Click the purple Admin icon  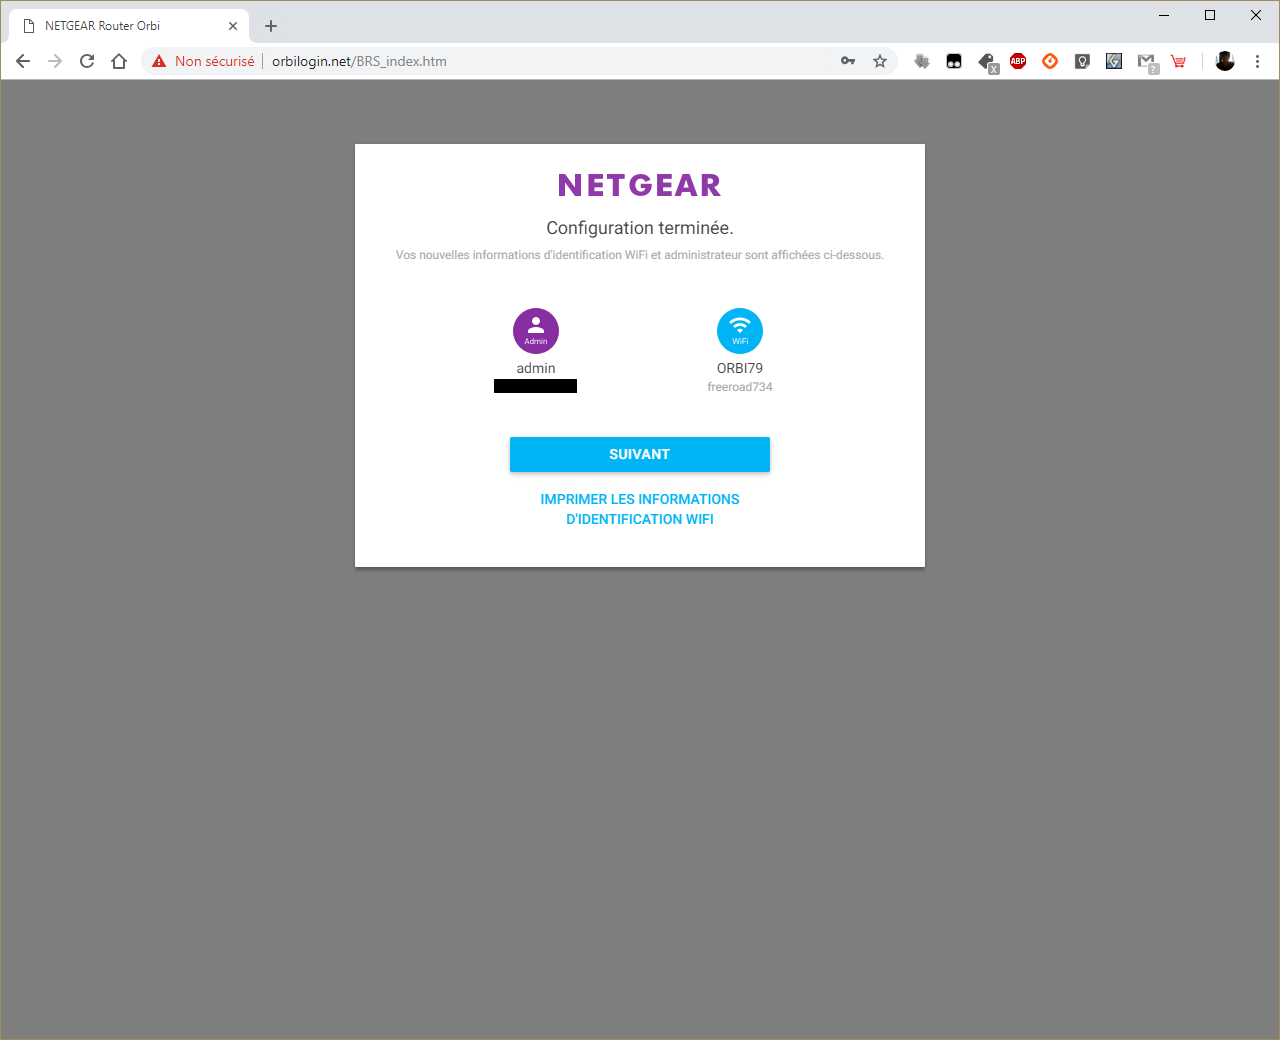pos(536,331)
